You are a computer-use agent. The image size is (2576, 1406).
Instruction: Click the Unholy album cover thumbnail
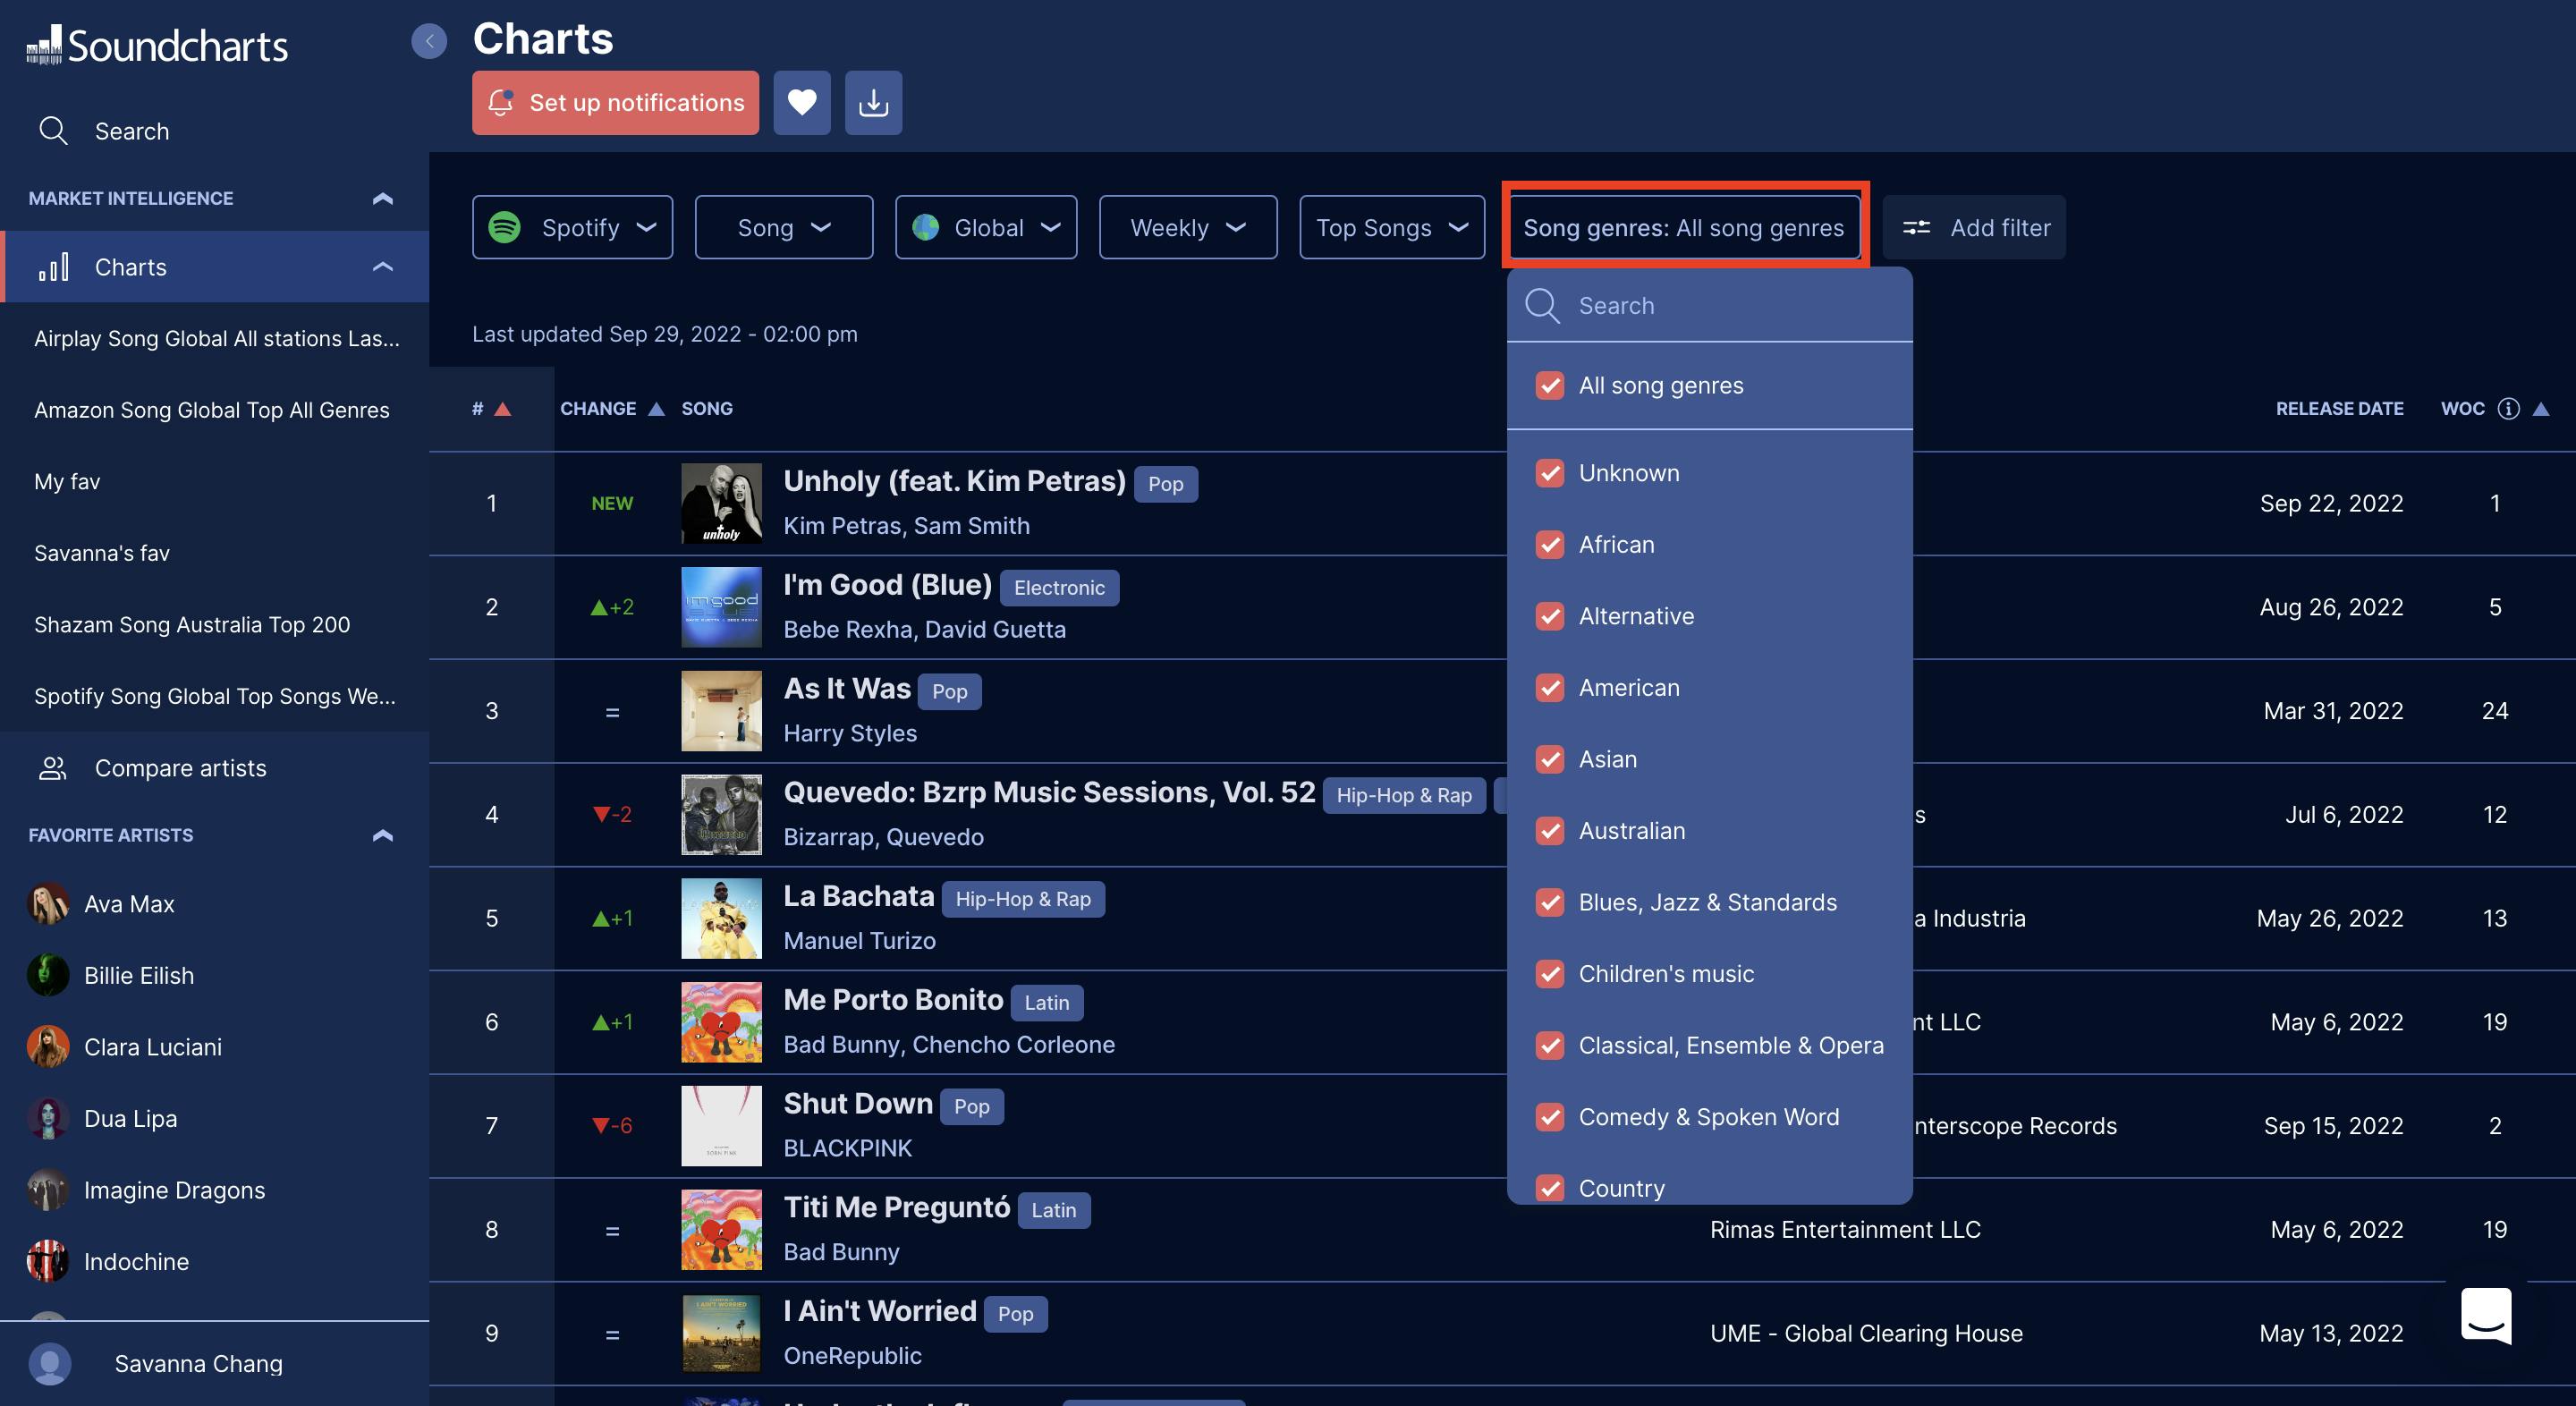coord(721,503)
